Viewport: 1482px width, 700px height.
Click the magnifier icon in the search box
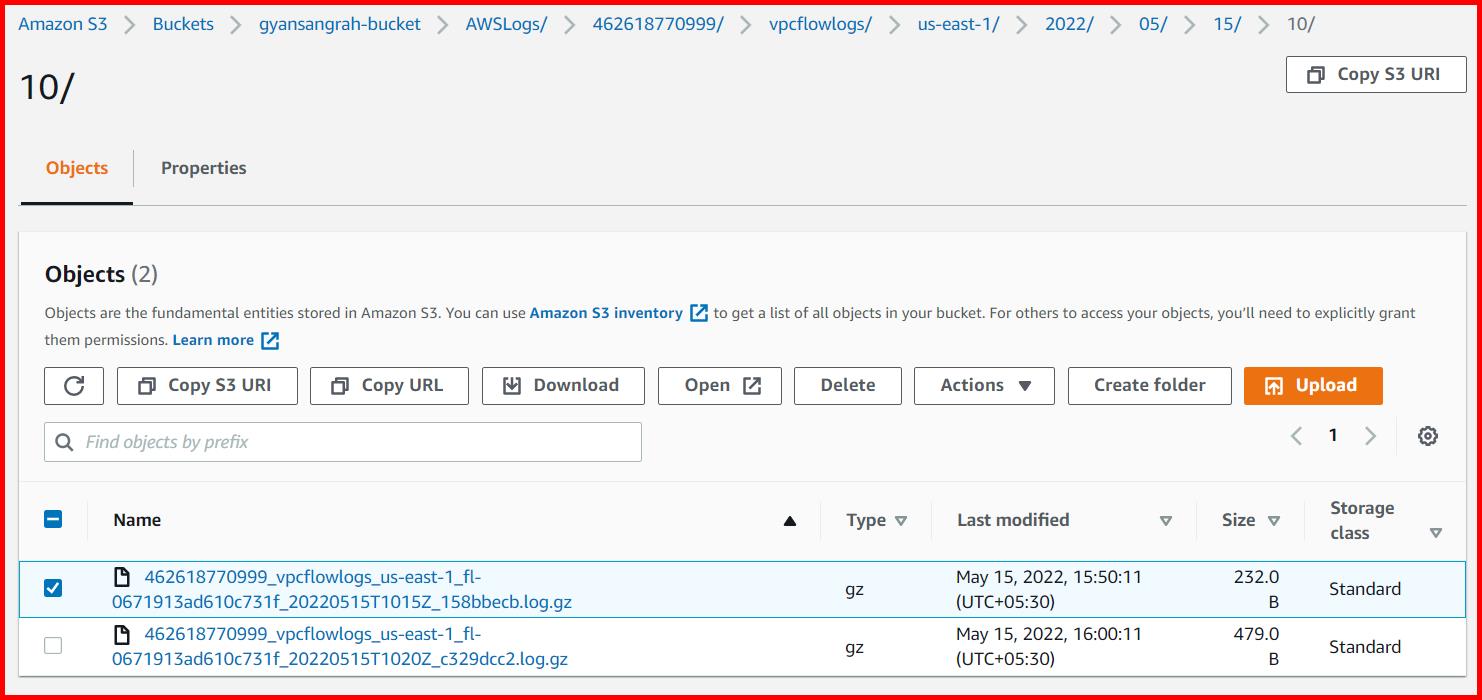pyautogui.click(x=64, y=441)
